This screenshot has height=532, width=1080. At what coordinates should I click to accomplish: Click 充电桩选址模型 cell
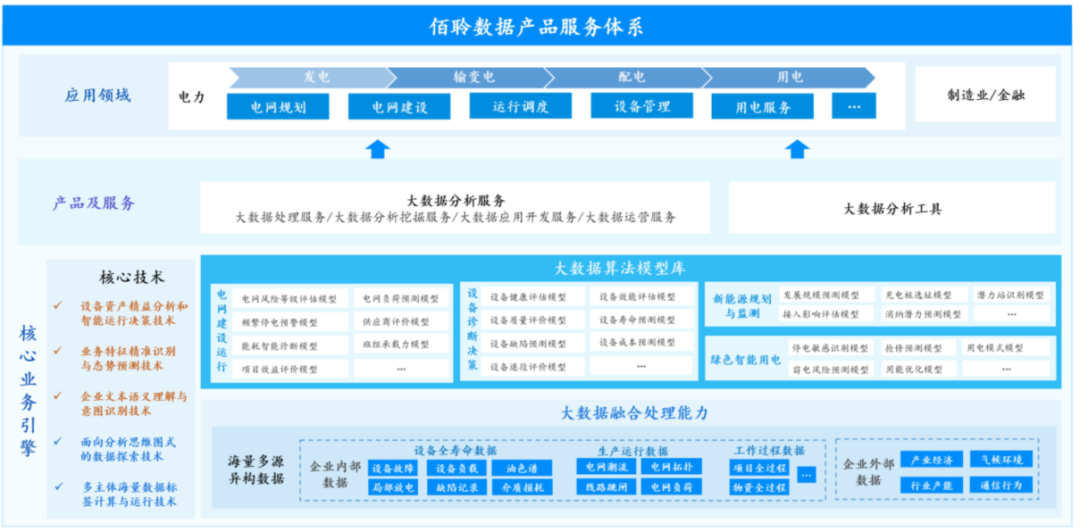(924, 295)
